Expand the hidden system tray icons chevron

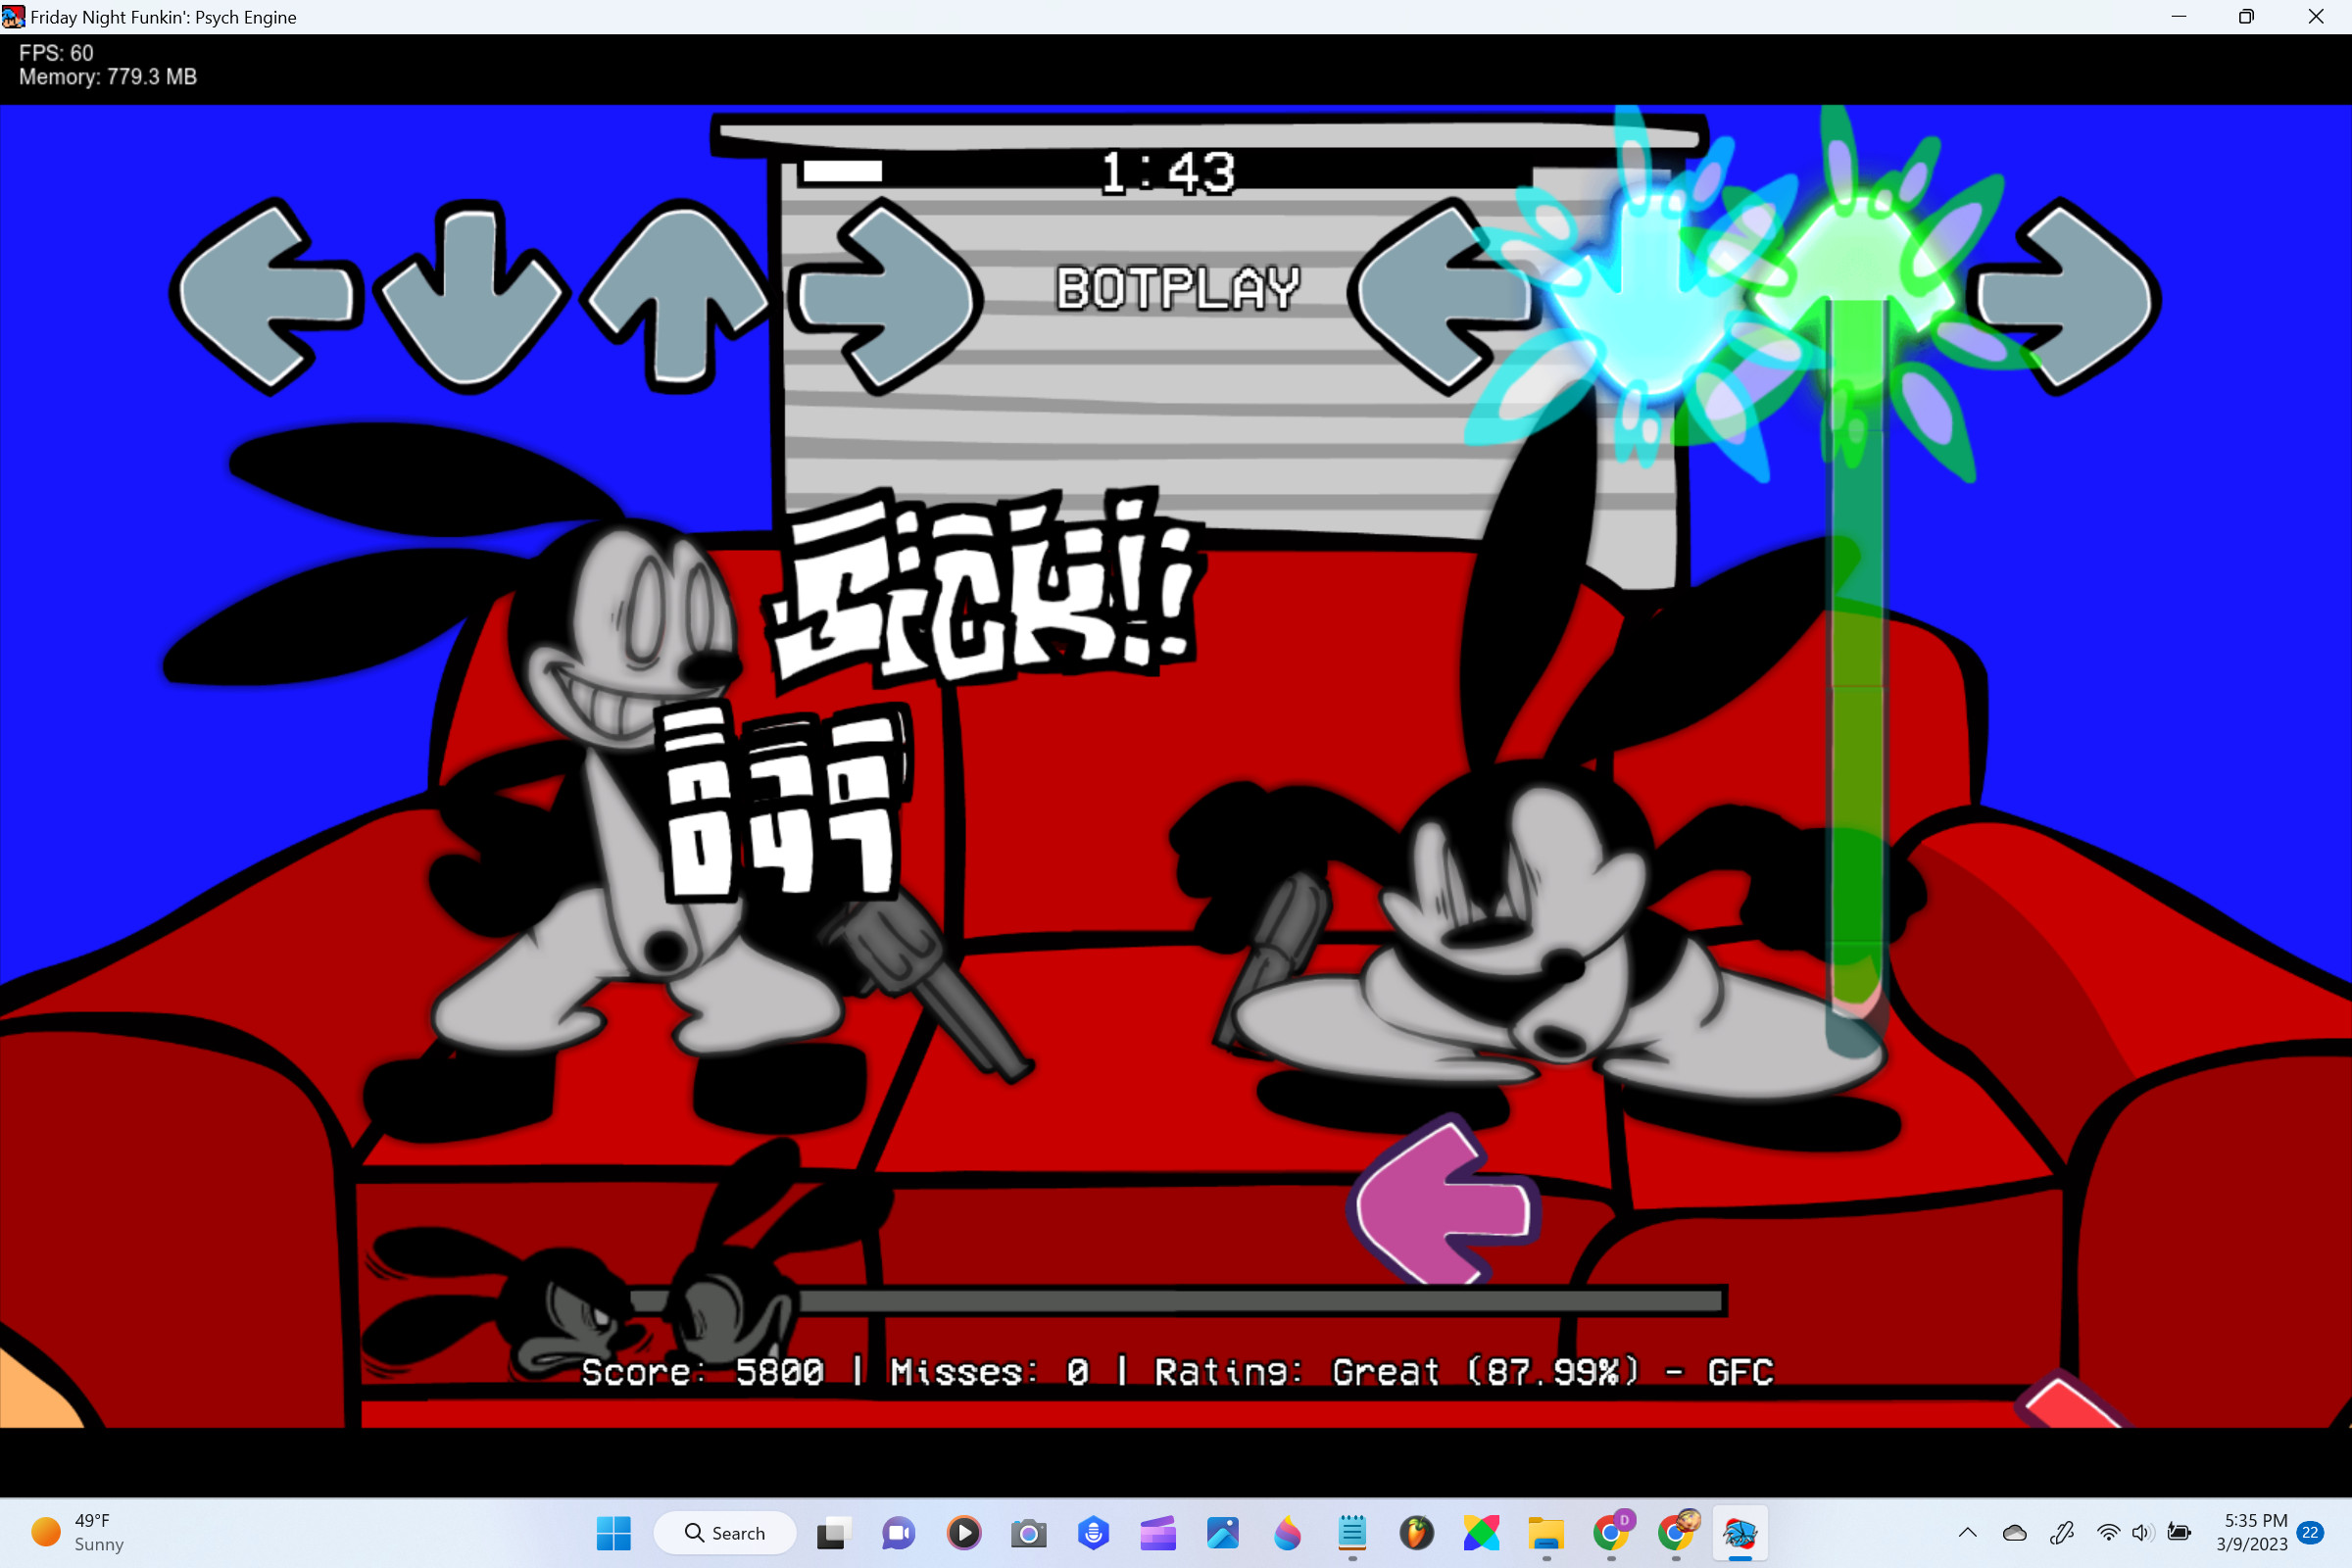[x=1968, y=1533]
